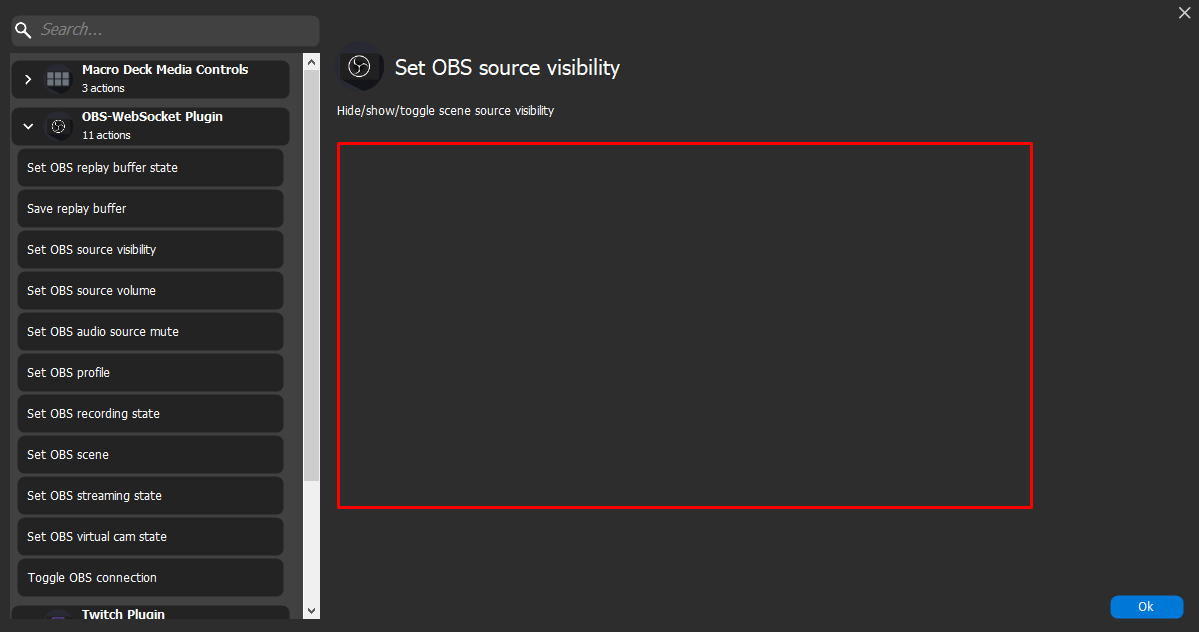The width and height of the screenshot is (1199, 633).
Task: Pick the Set OBS audio source mute action
Action: pyautogui.click(x=150, y=331)
